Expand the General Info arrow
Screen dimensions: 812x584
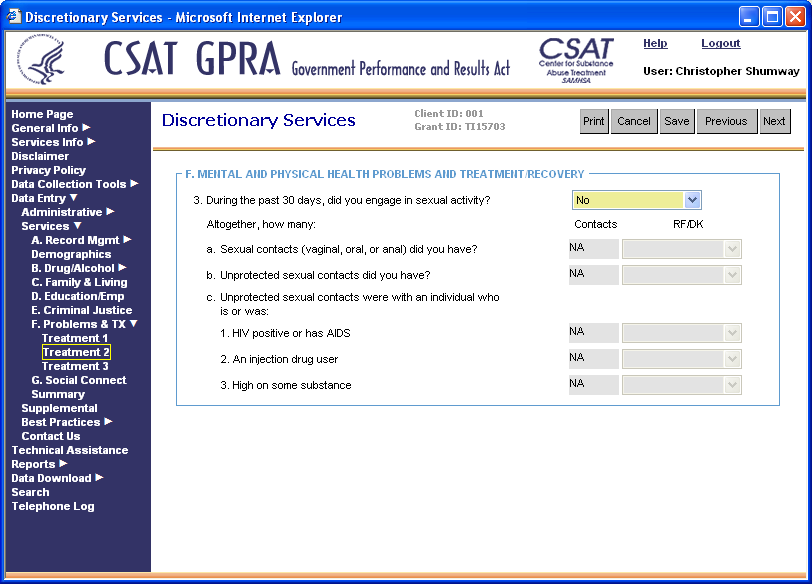[x=86, y=128]
